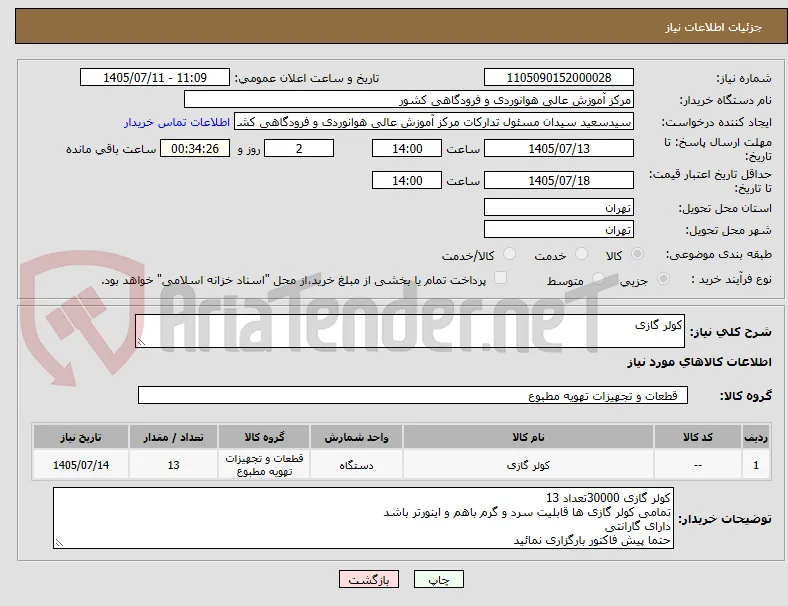
Task: Toggle the اسناد خزانه اسلامی payment checkbox
Action: 501,278
